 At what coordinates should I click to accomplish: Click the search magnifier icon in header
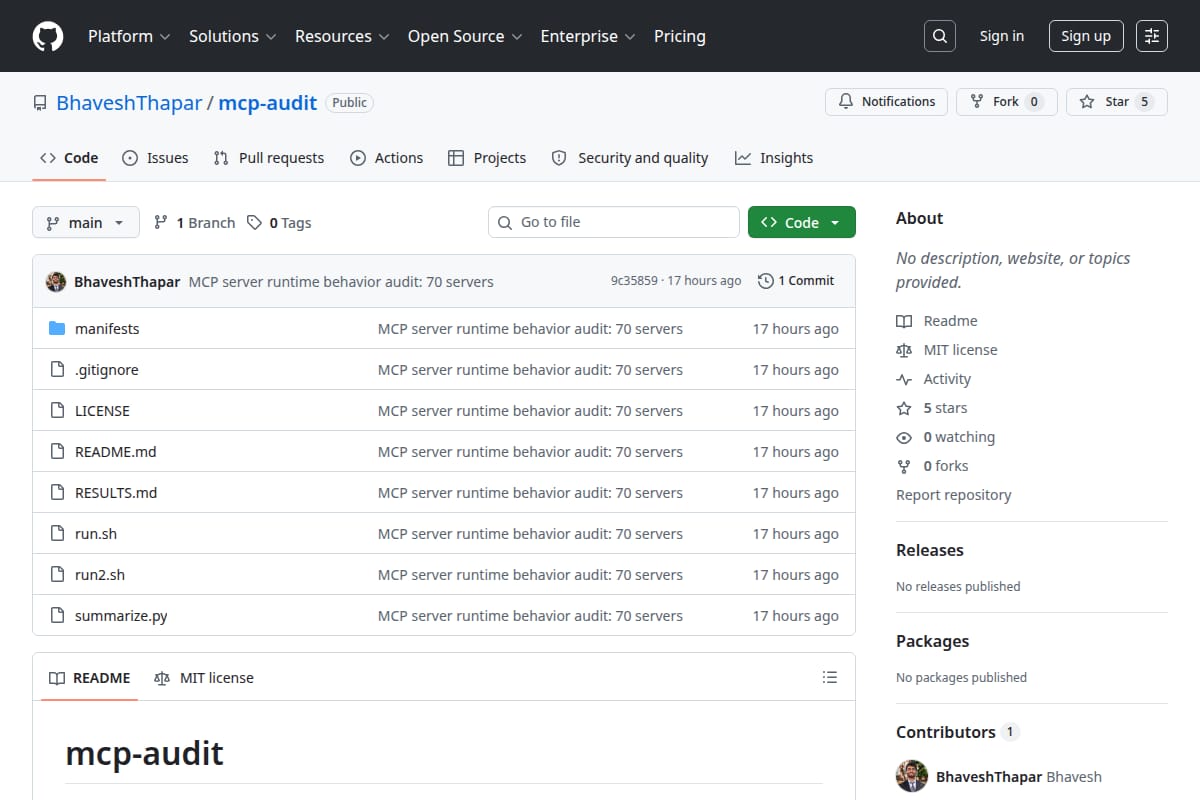[x=940, y=36]
